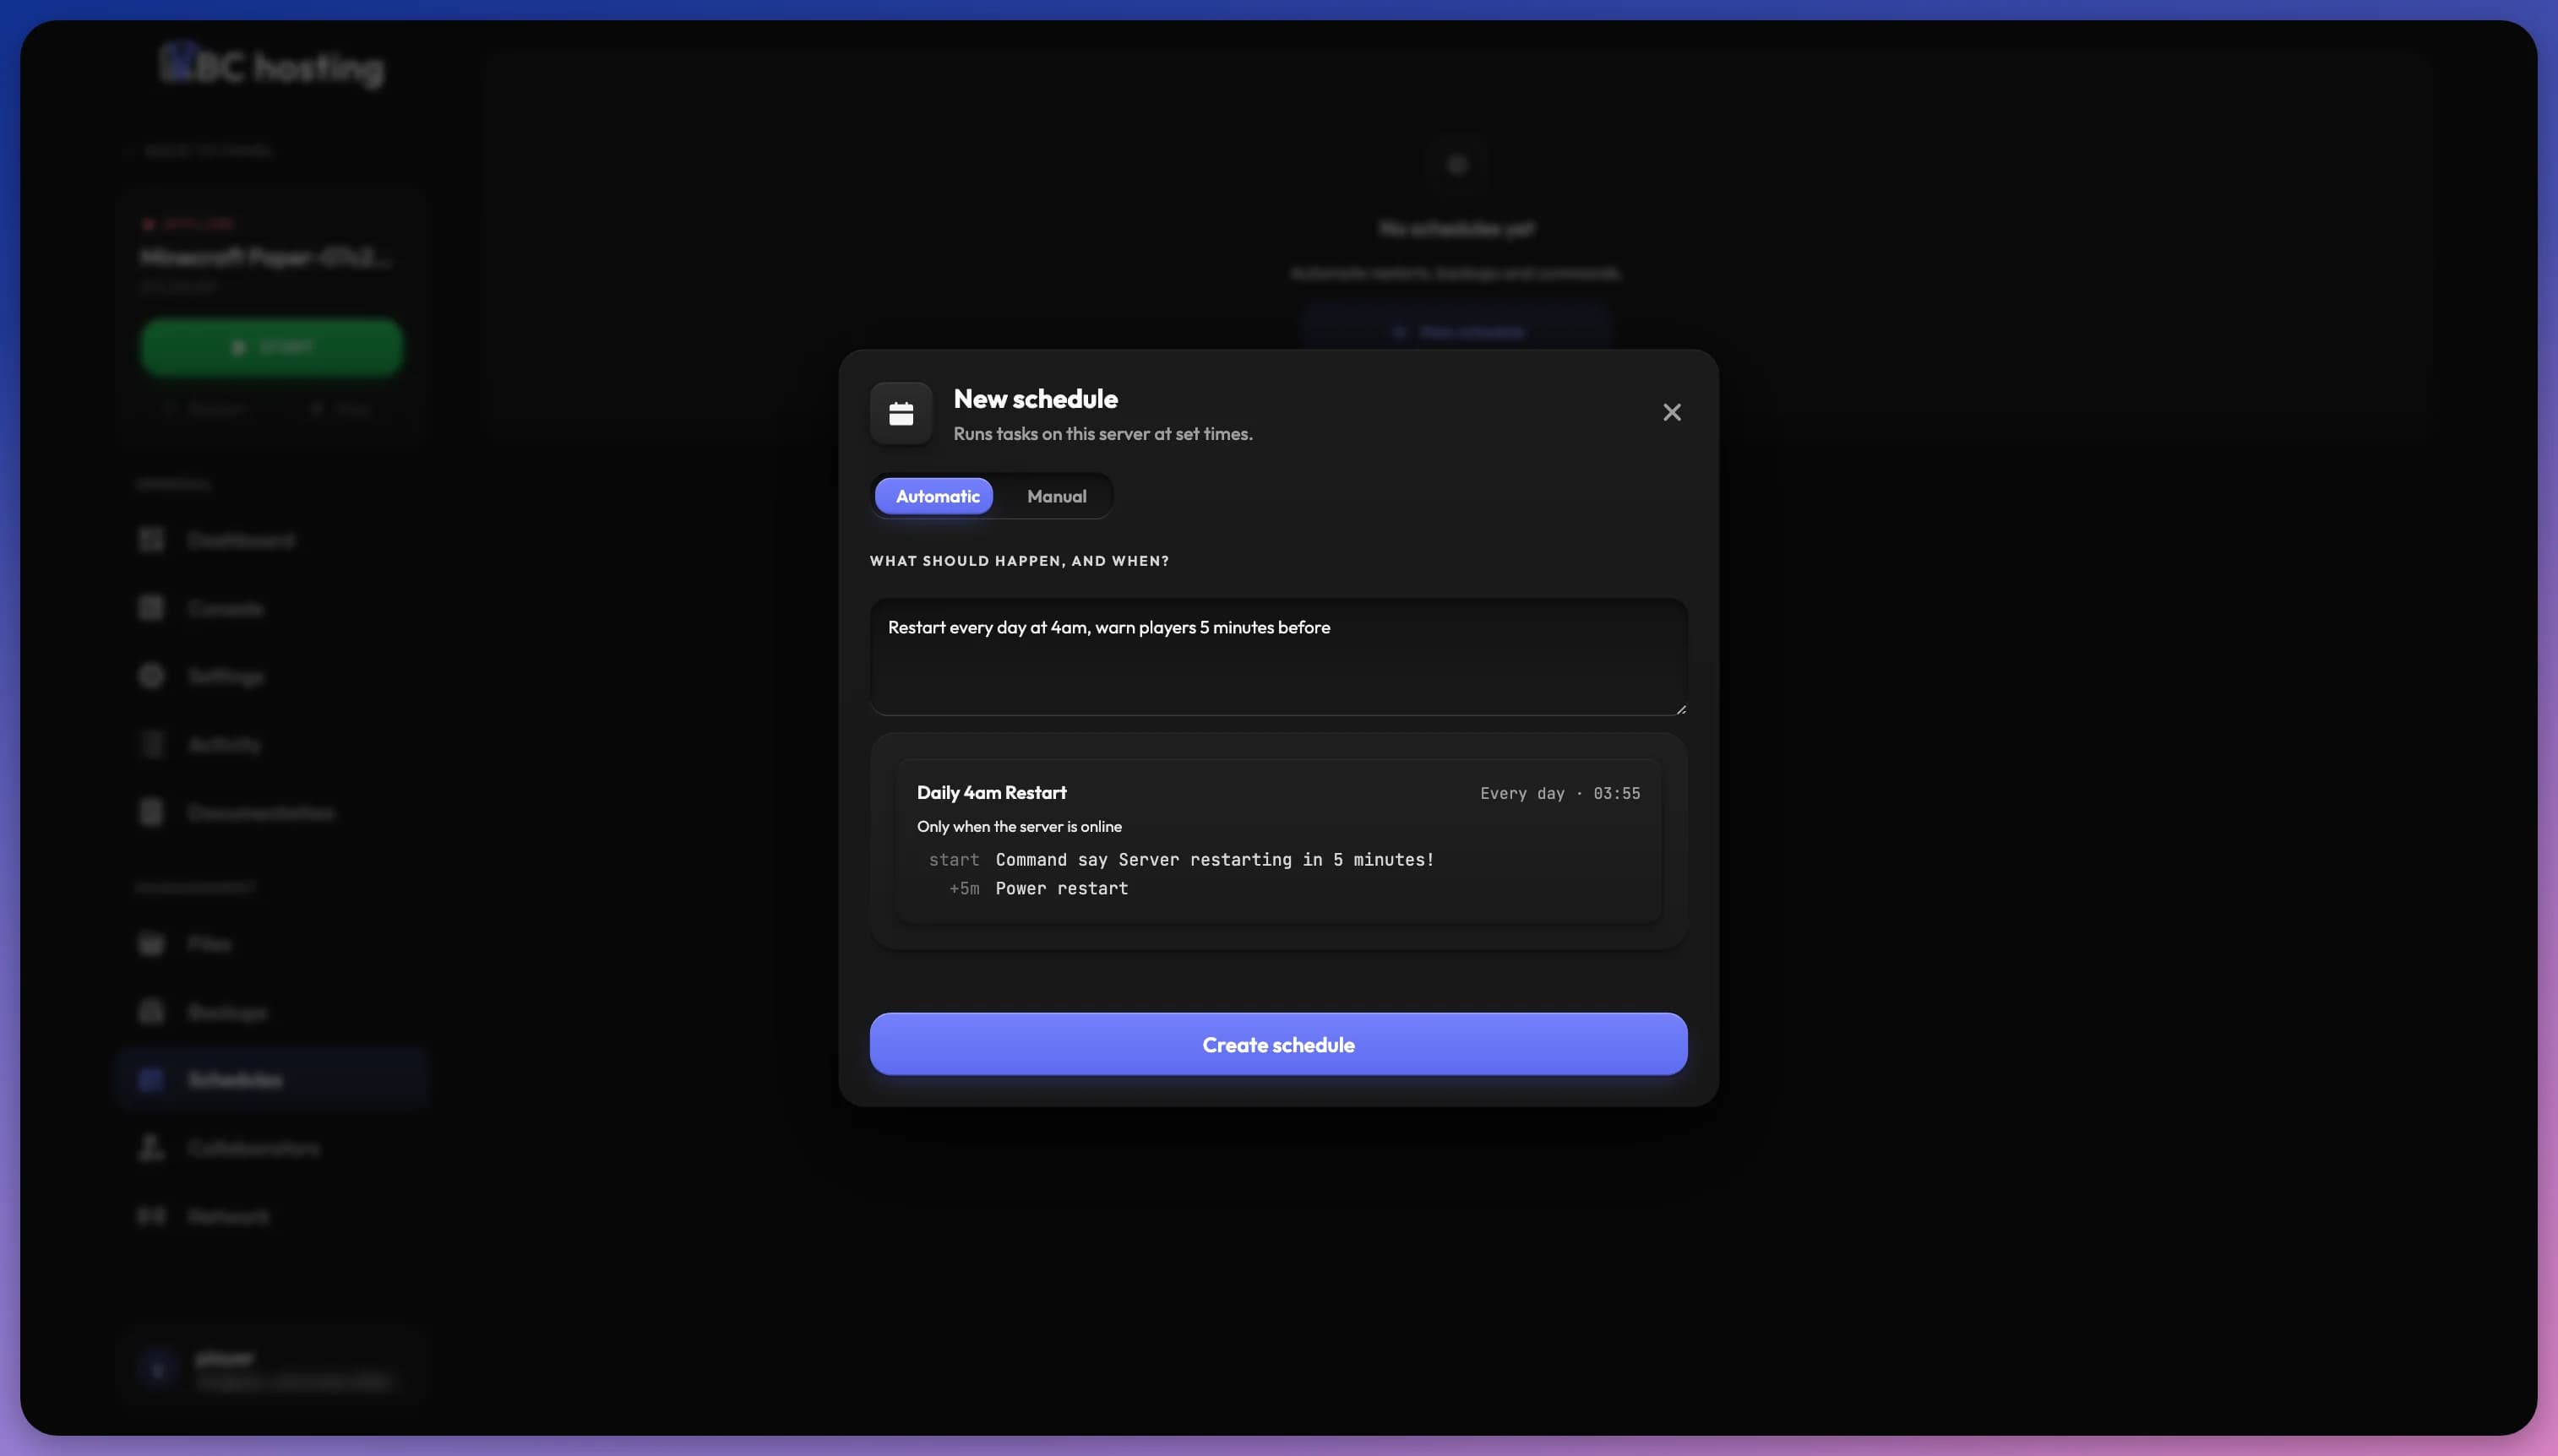The image size is (2558, 1456).
Task: Close the New schedule dialog
Action: click(1671, 412)
